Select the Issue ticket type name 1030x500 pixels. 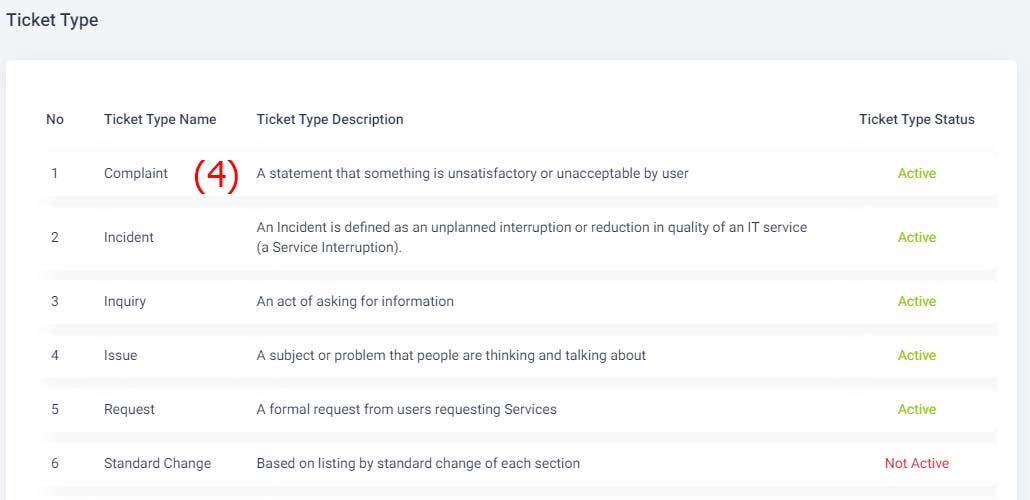coord(120,355)
